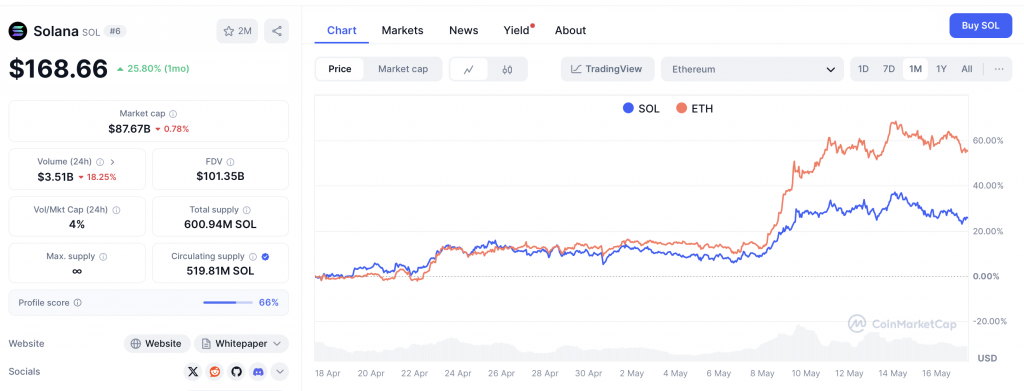The height and width of the screenshot is (391, 1024).
Task: Toggle the ETH series in chart legend
Action: coord(695,108)
